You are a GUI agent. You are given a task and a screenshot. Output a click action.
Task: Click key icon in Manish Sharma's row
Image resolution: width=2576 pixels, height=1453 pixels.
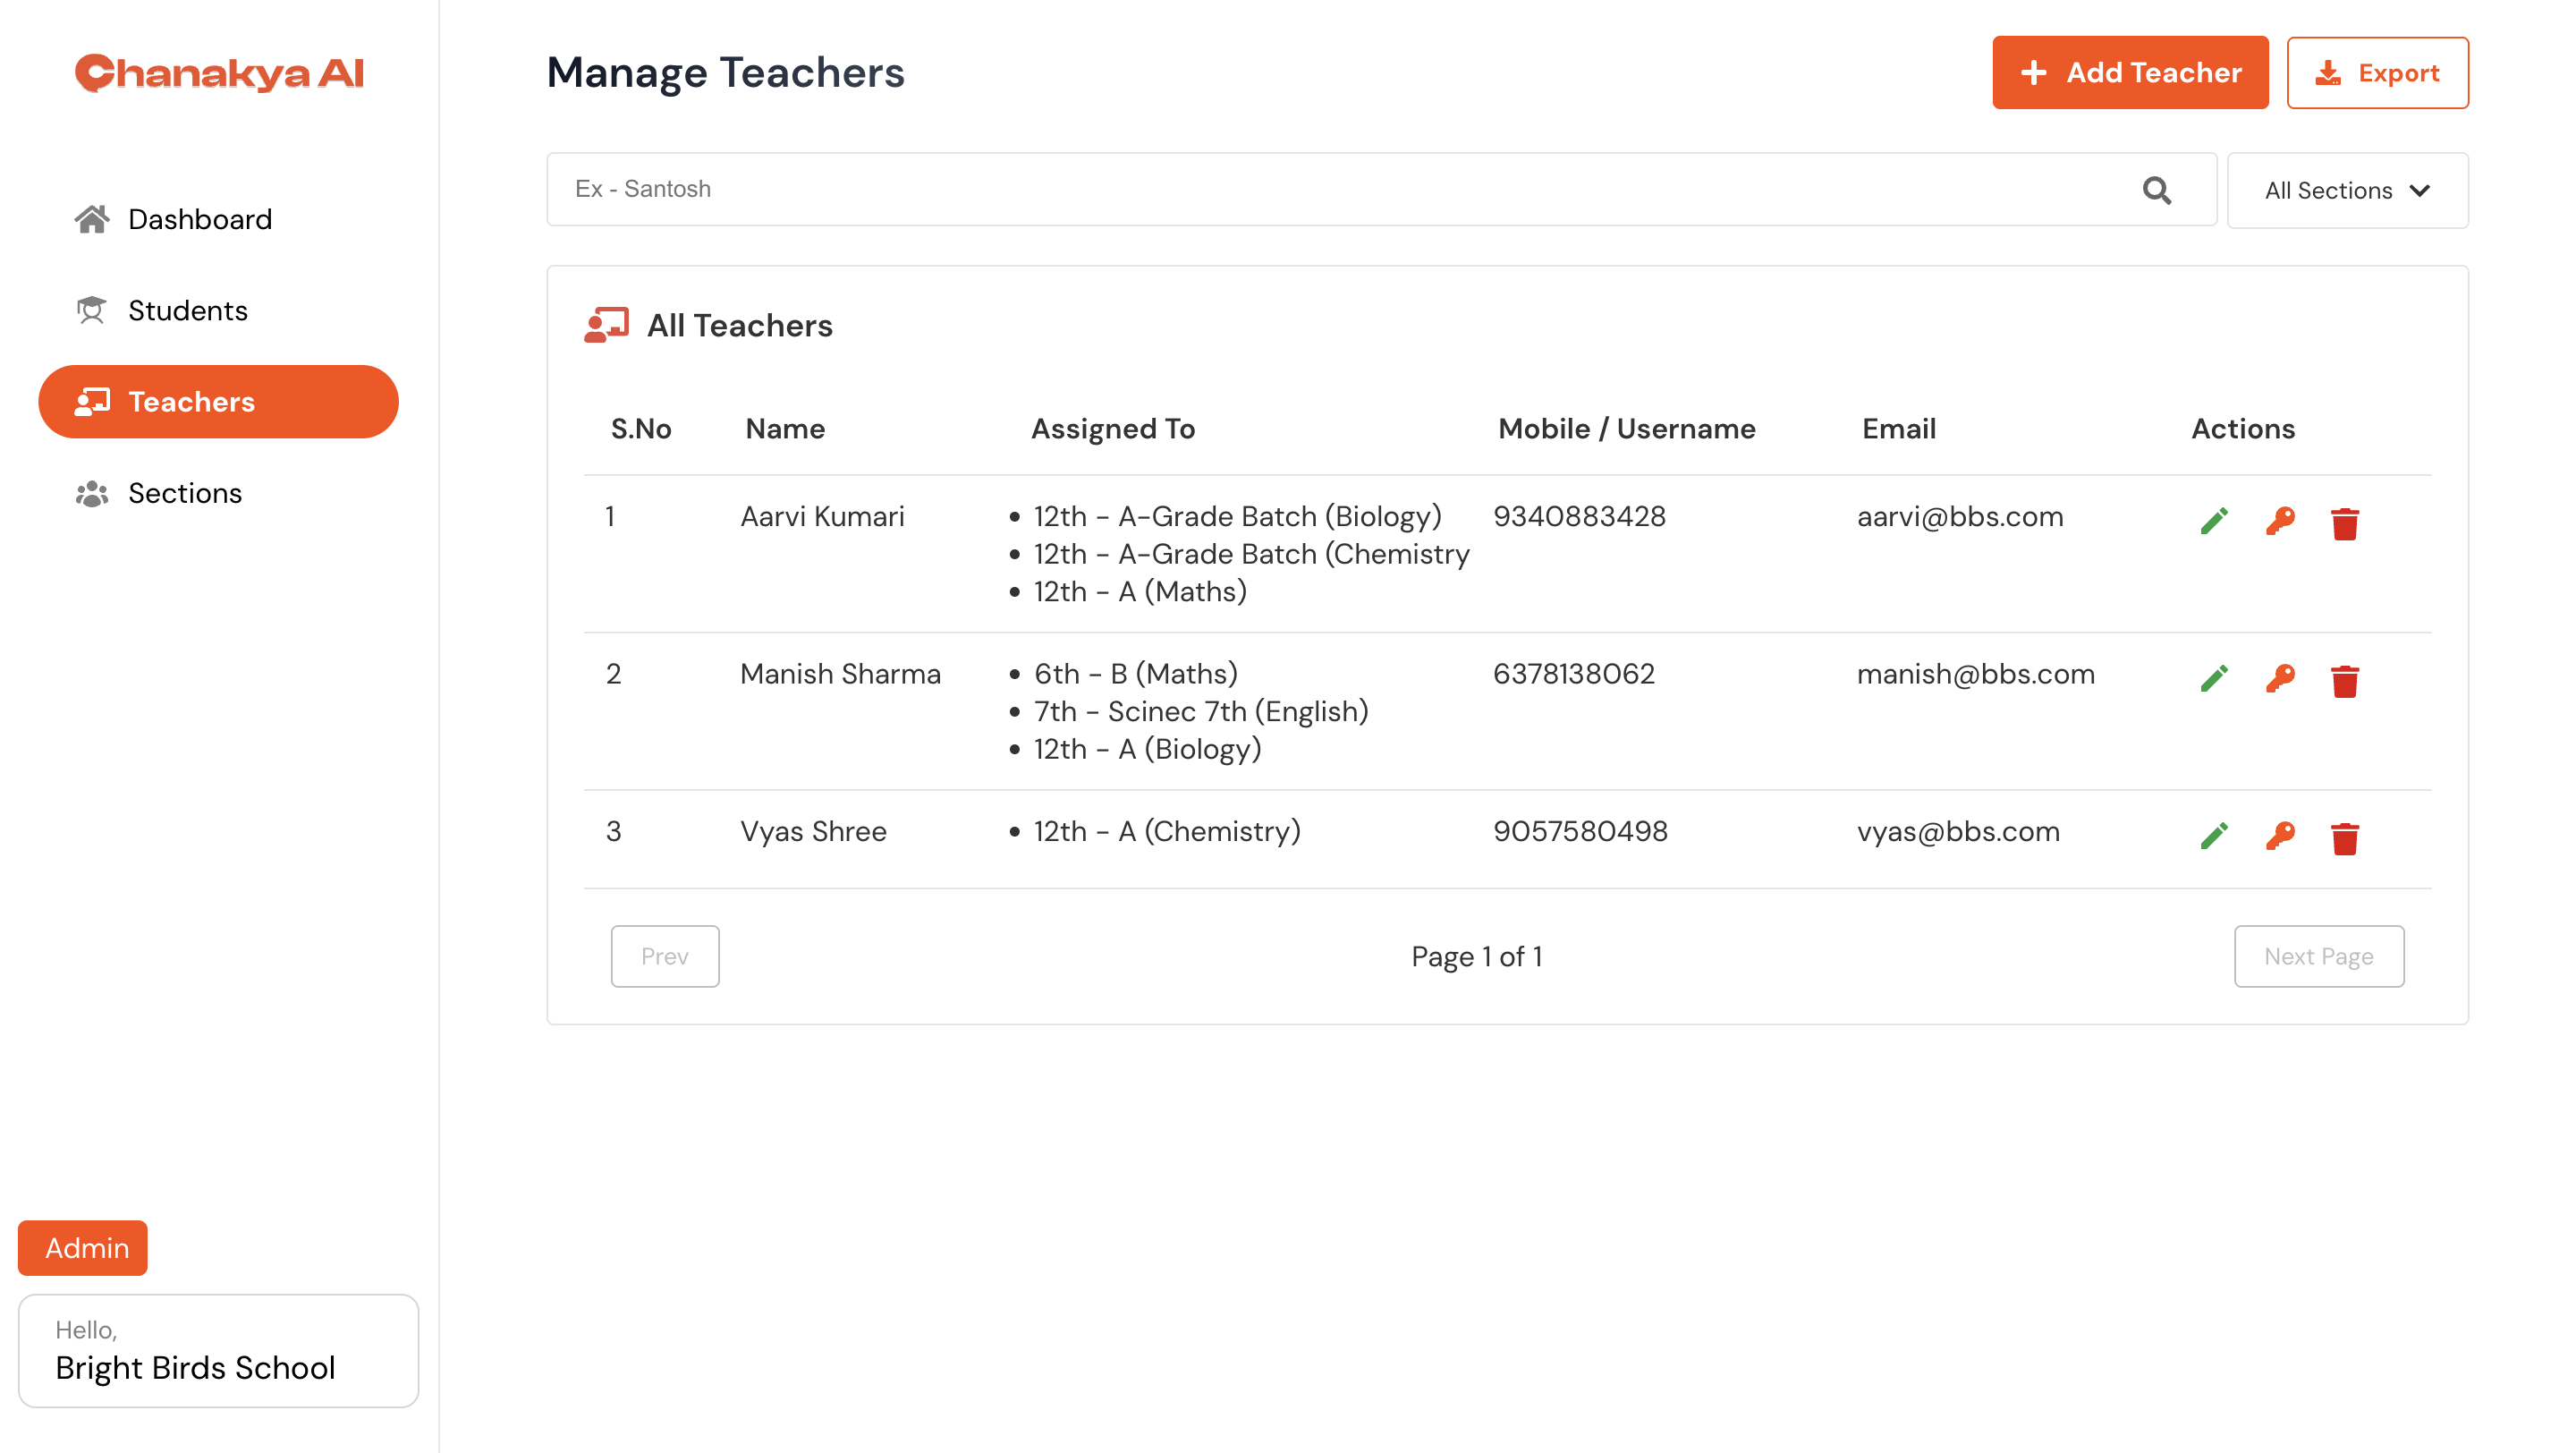(x=2279, y=679)
